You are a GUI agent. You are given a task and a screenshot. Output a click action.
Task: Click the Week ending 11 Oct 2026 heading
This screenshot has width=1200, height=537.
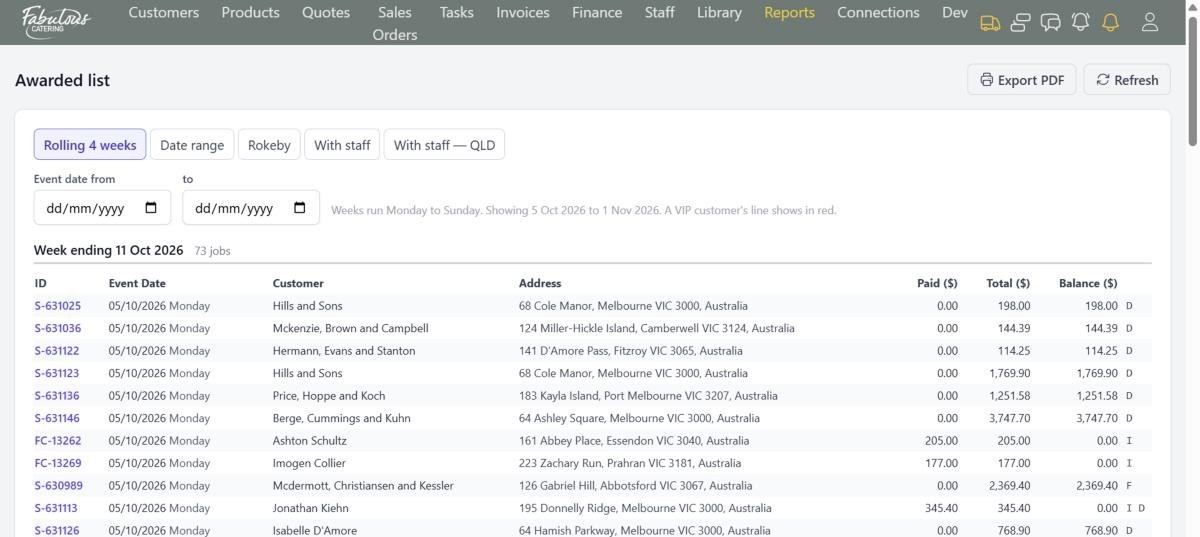(x=109, y=250)
